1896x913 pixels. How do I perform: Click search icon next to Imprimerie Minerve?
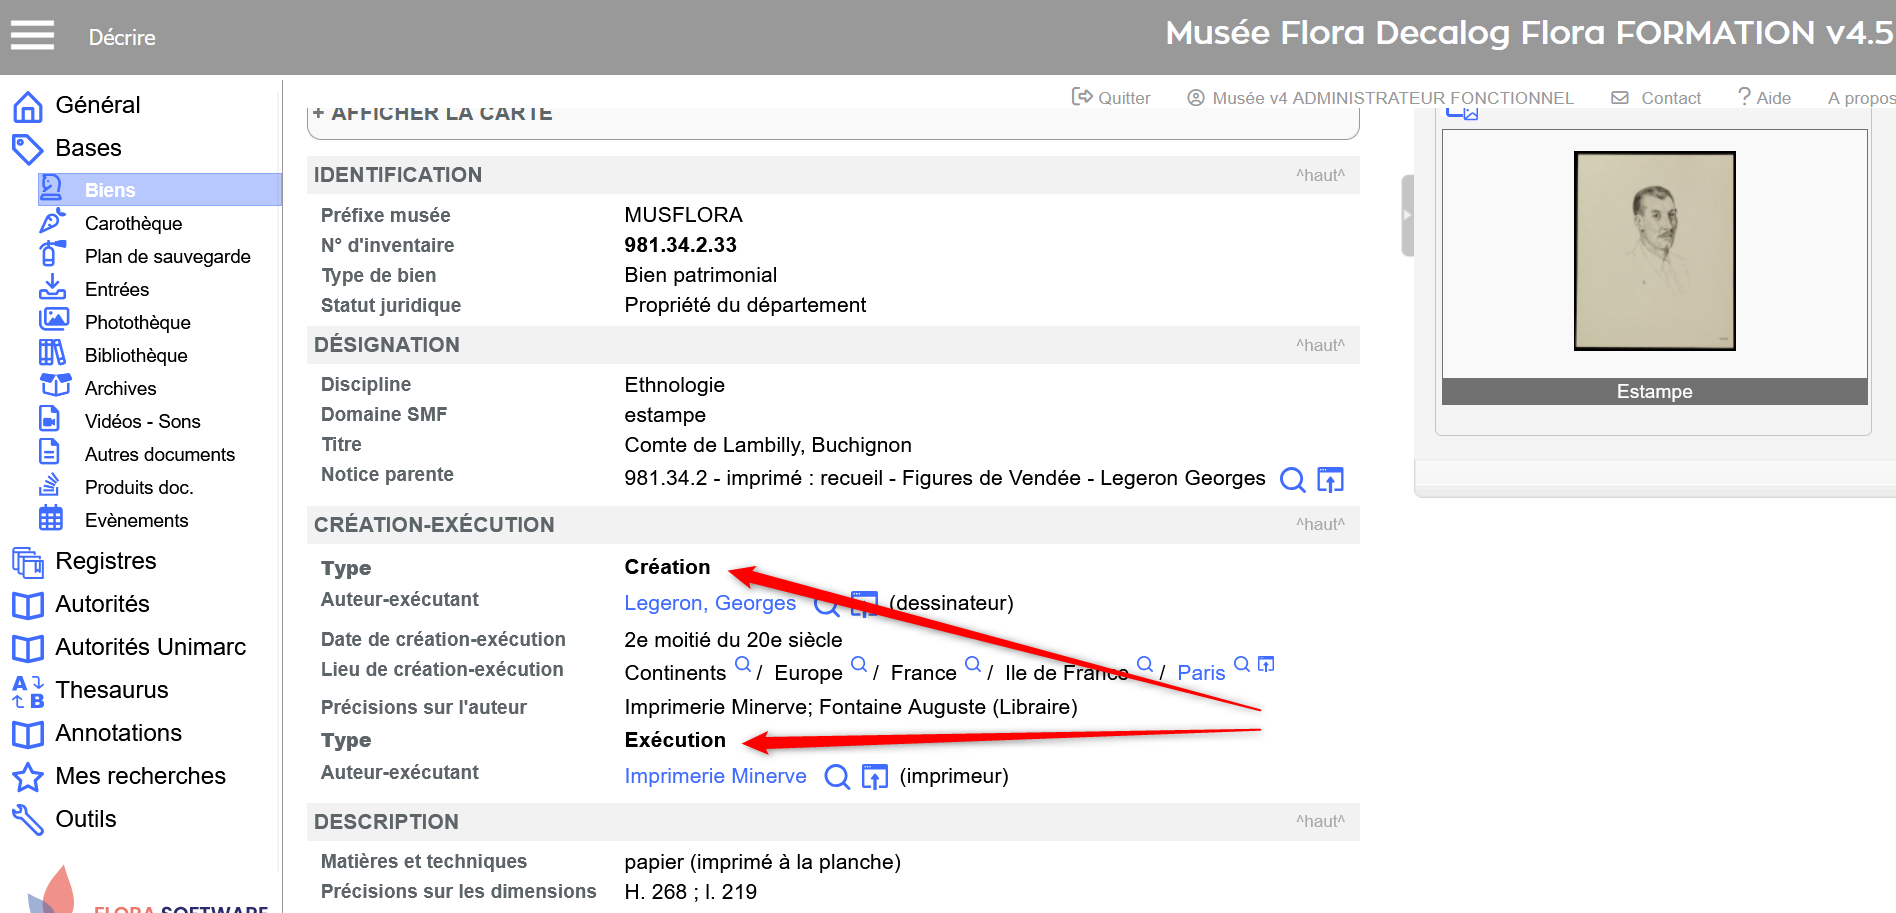(x=836, y=777)
